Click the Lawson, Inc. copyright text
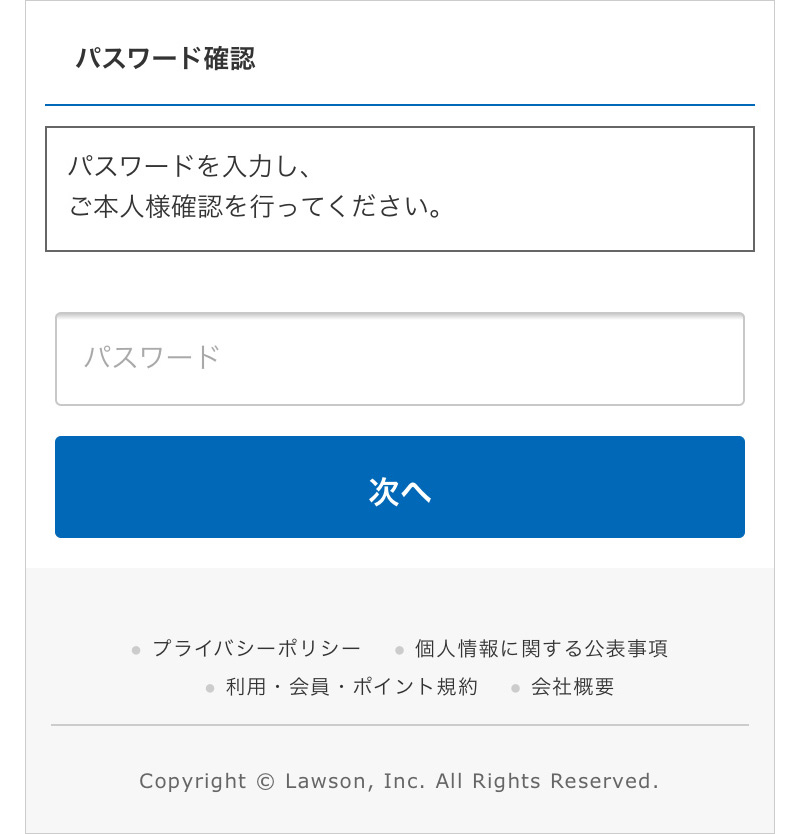 click(355, 781)
